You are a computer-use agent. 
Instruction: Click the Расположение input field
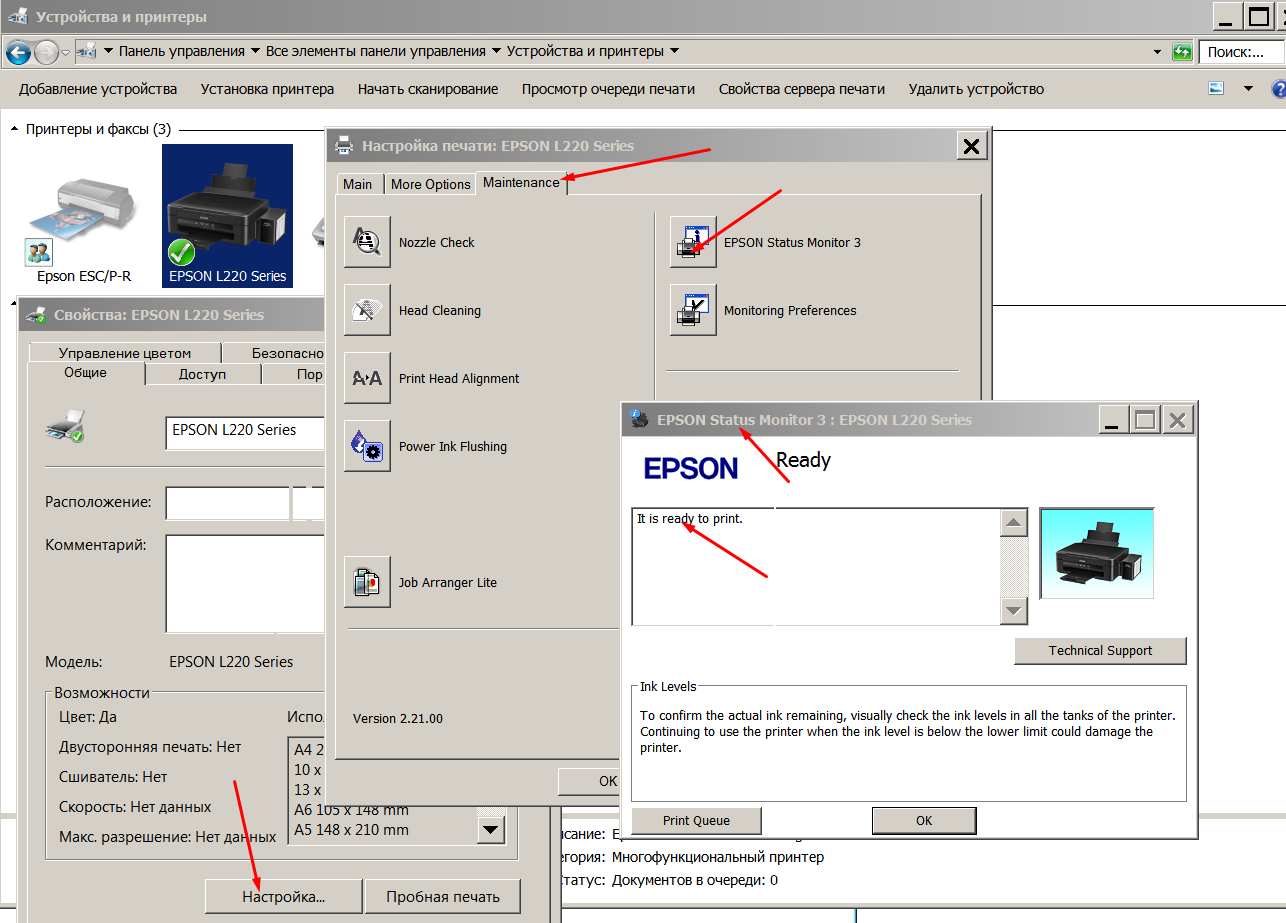[245, 503]
